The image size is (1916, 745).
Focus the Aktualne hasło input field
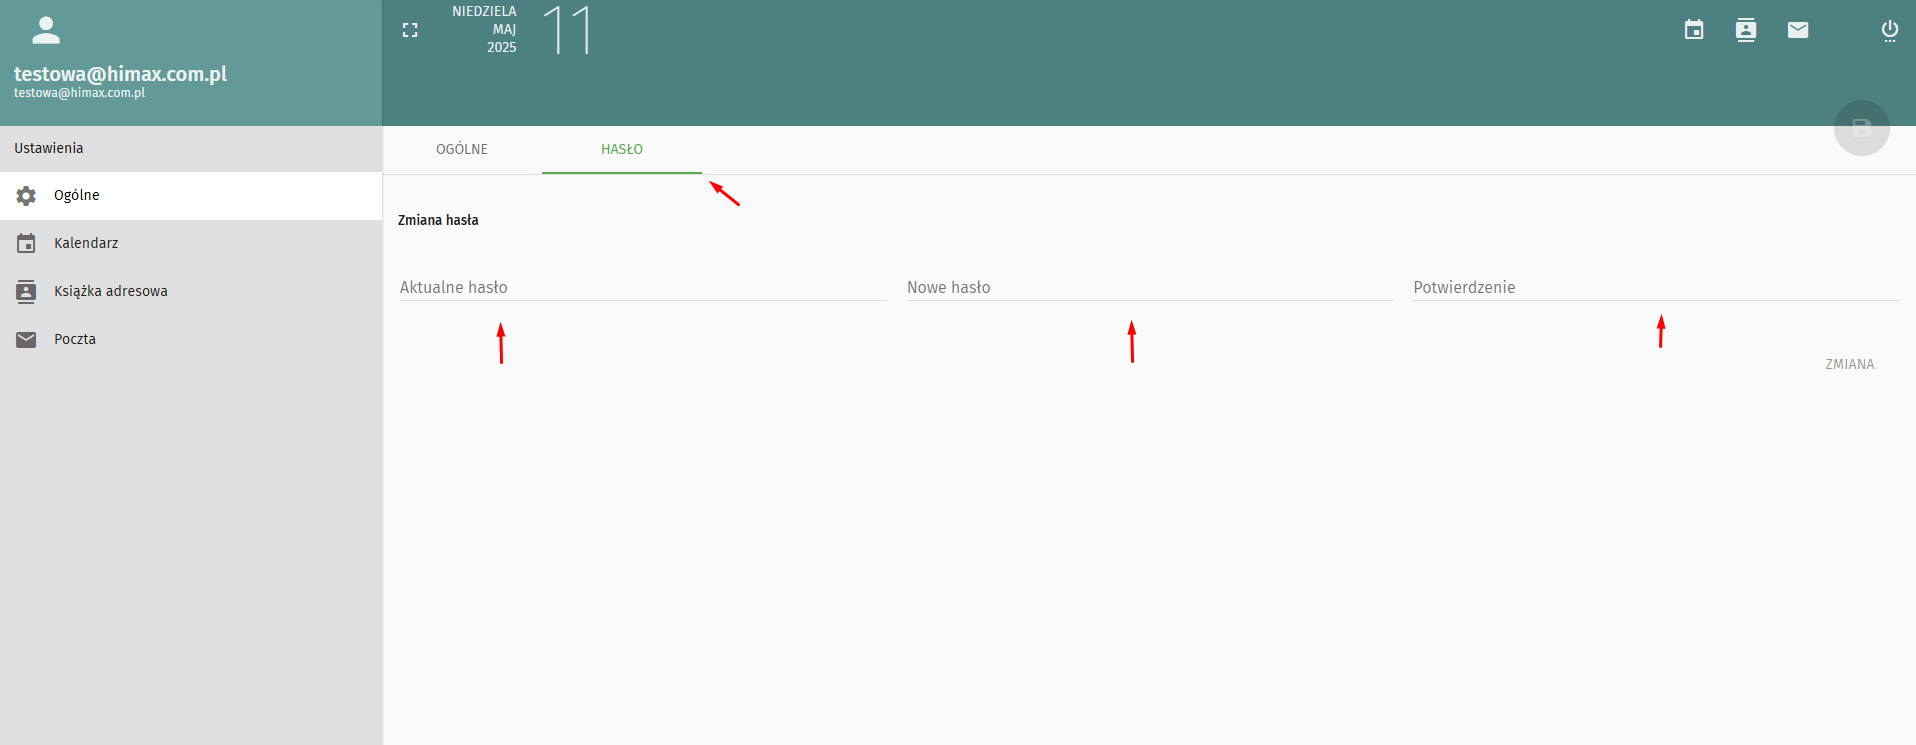tap(642, 287)
